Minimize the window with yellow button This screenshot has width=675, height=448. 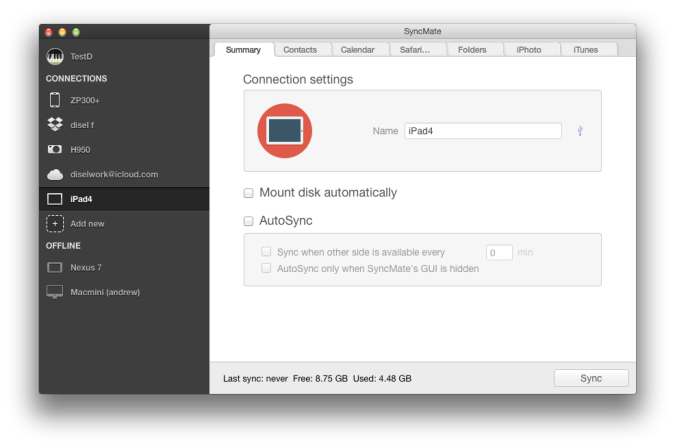62,32
